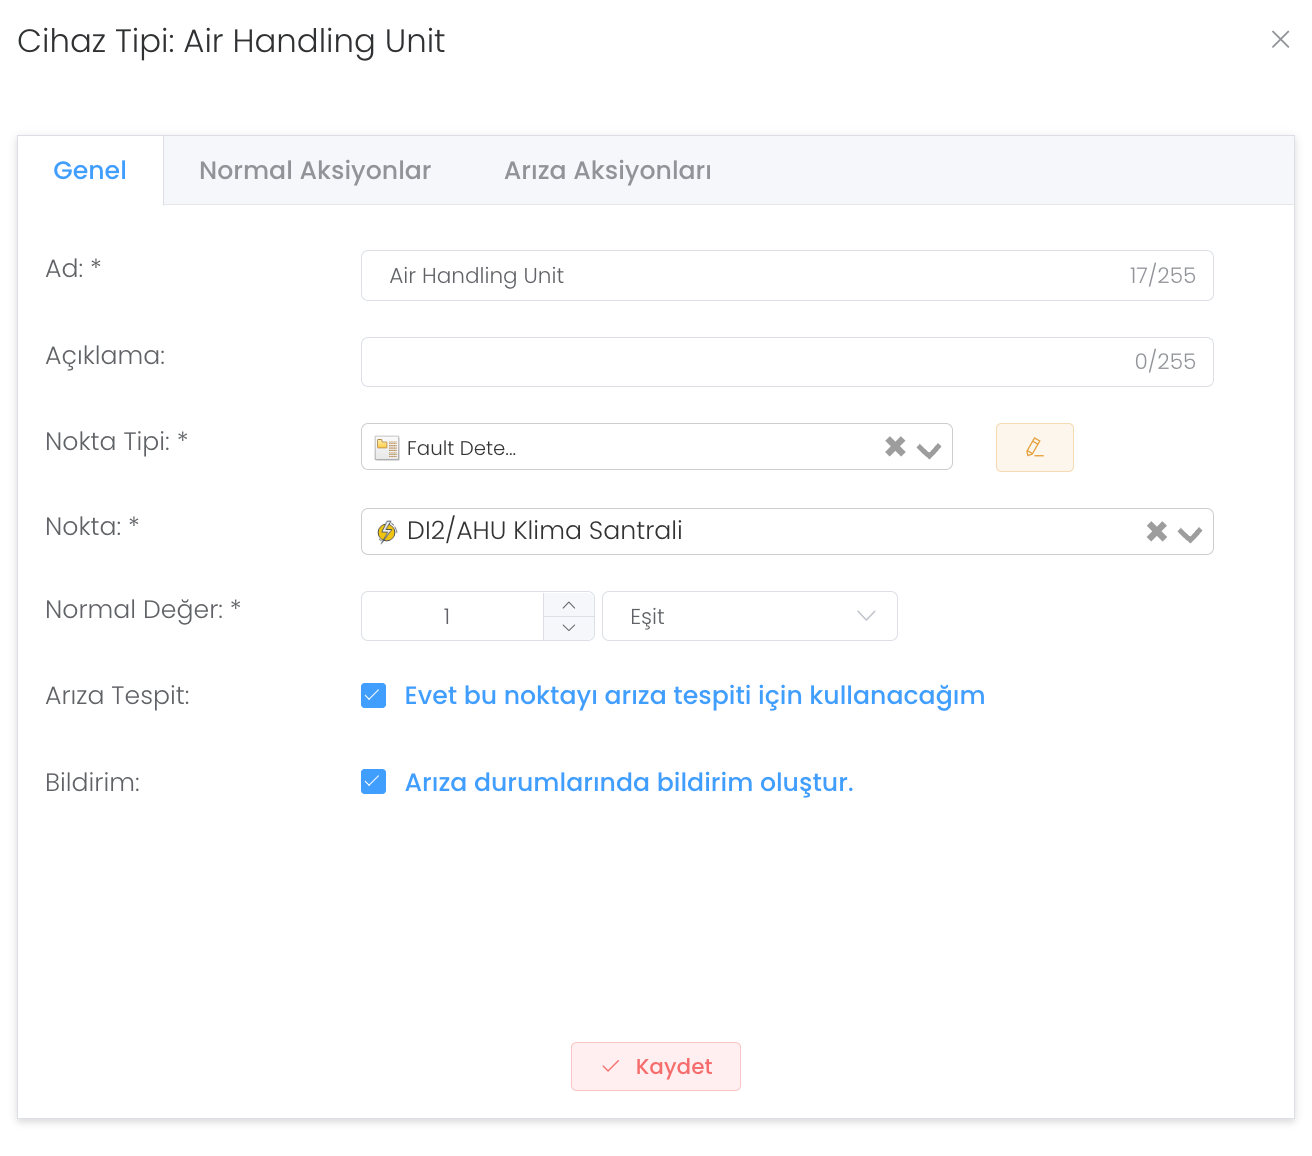Image resolution: width=1312 pixels, height=1156 pixels.
Task: Select the Genel tab
Action: (x=90, y=171)
